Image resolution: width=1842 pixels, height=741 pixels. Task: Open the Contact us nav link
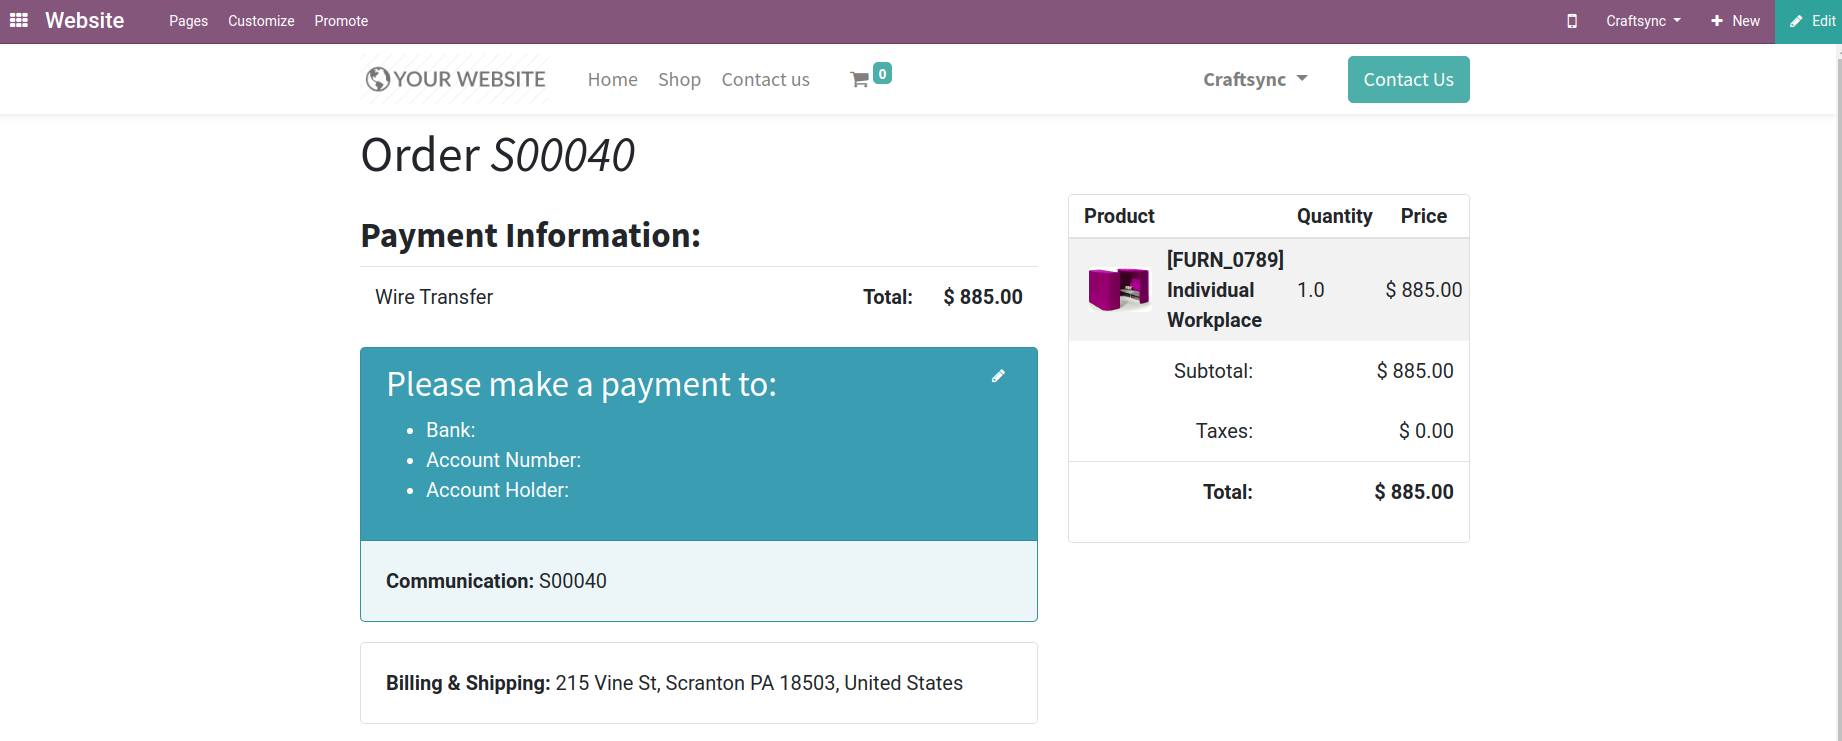coord(765,80)
